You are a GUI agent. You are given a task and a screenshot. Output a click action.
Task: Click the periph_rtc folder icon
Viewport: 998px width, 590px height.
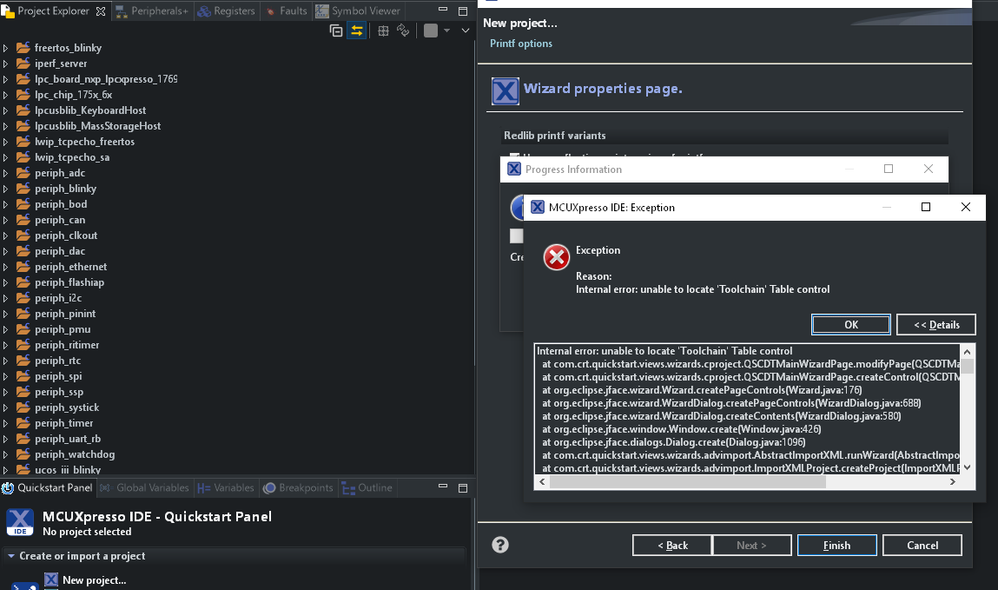click(24, 360)
